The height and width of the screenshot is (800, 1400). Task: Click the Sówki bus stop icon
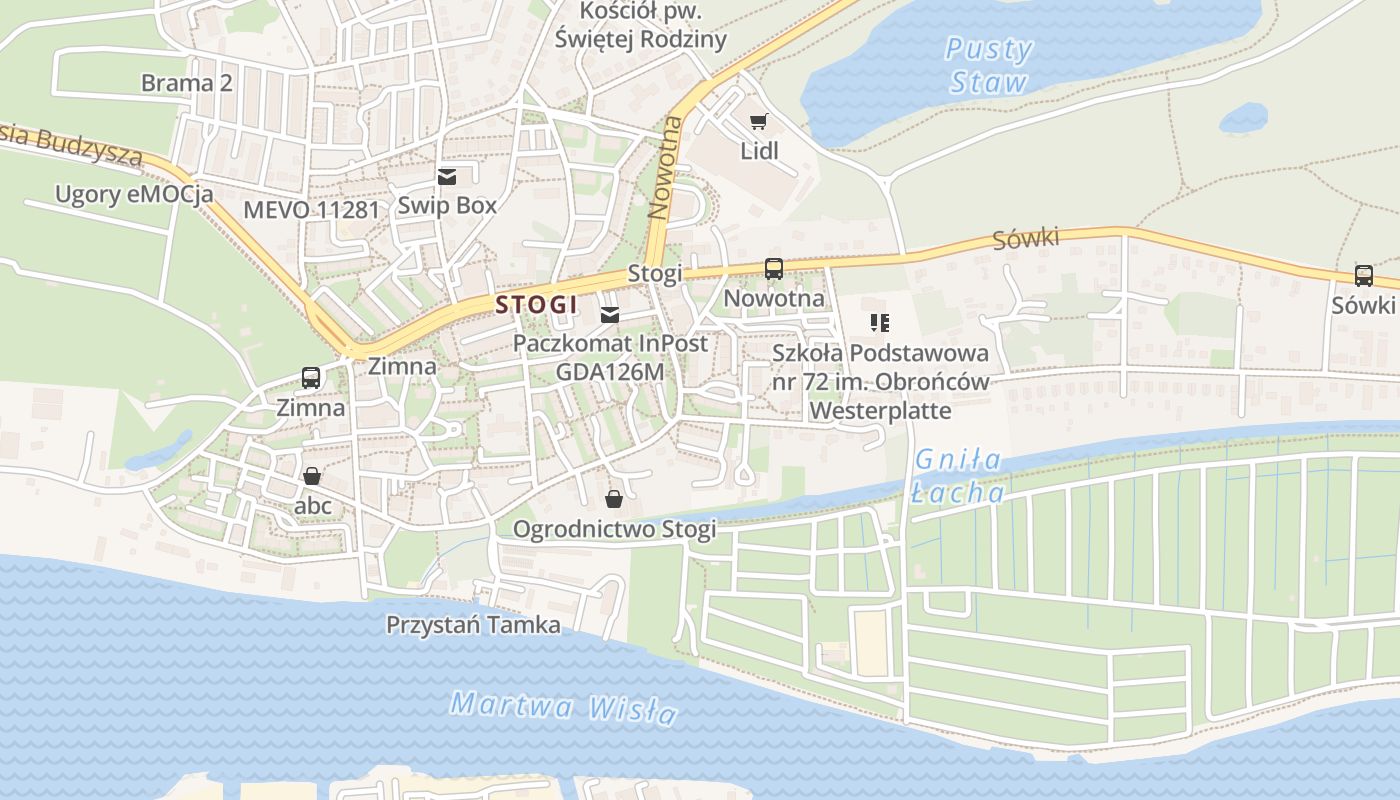pos(1364,276)
